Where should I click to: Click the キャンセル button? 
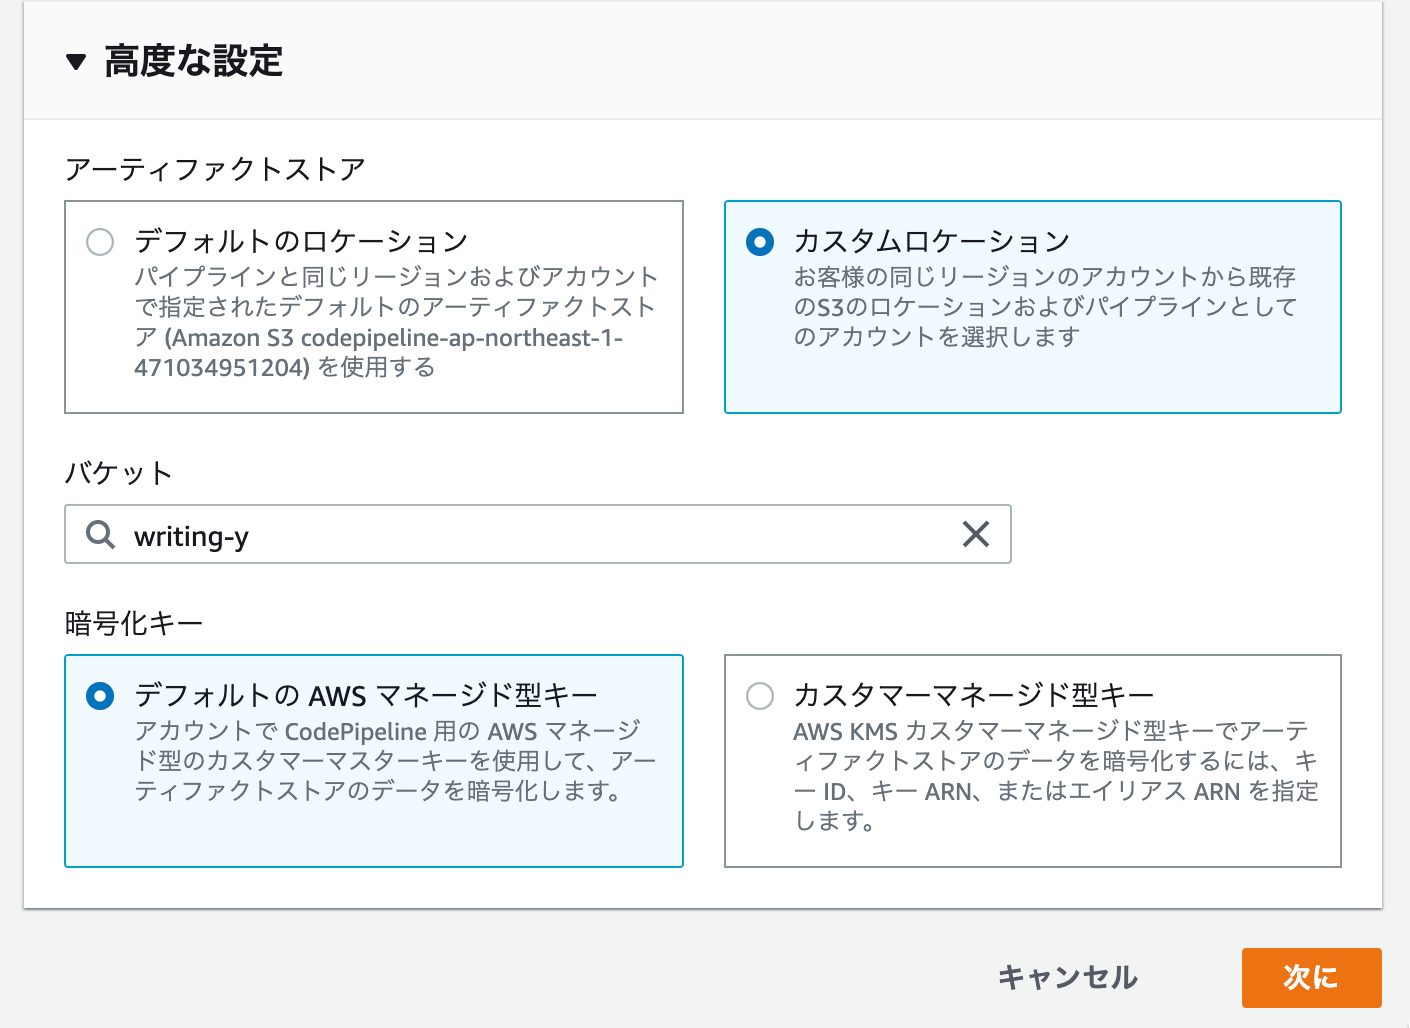point(1068,977)
